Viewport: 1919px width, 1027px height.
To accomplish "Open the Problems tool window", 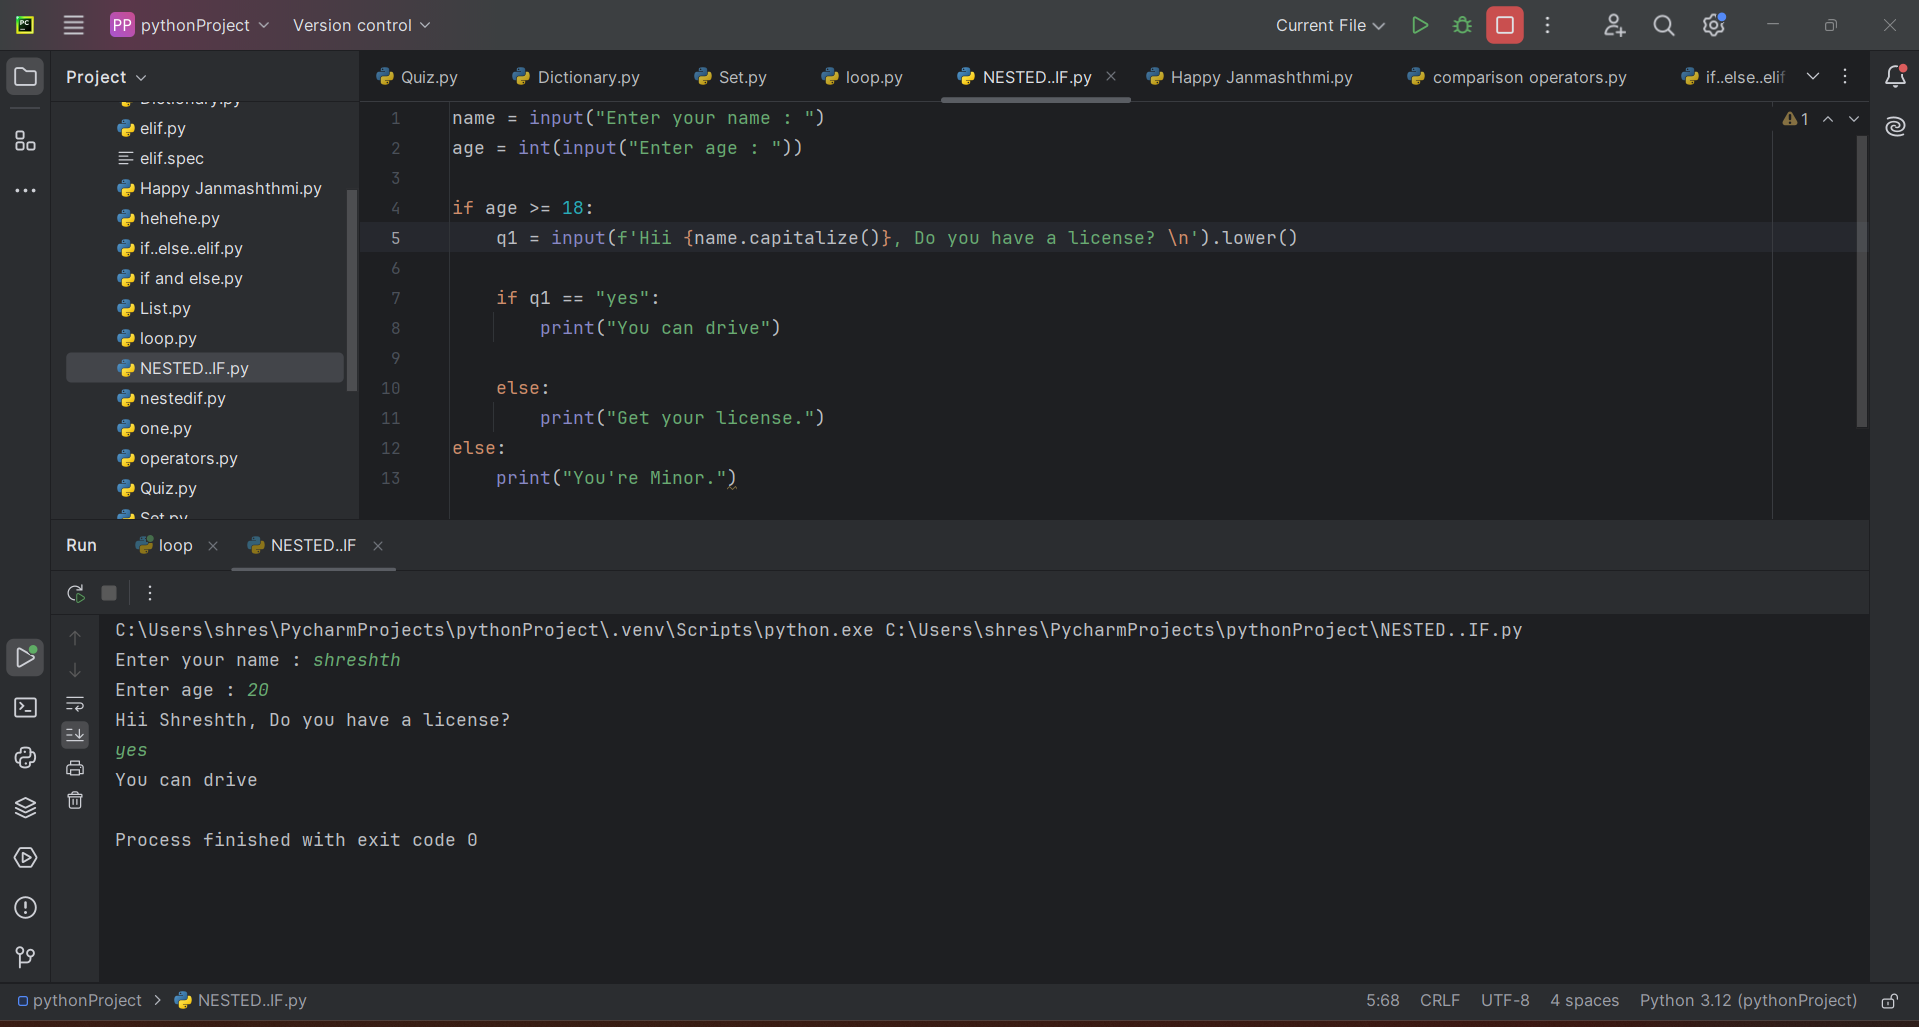I will (25, 907).
